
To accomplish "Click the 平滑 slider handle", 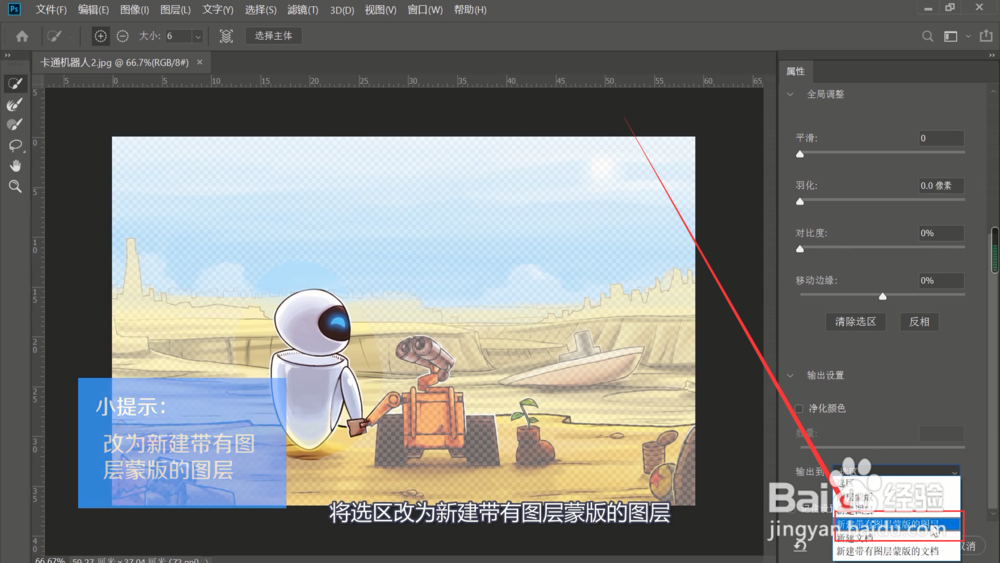I will [800, 154].
